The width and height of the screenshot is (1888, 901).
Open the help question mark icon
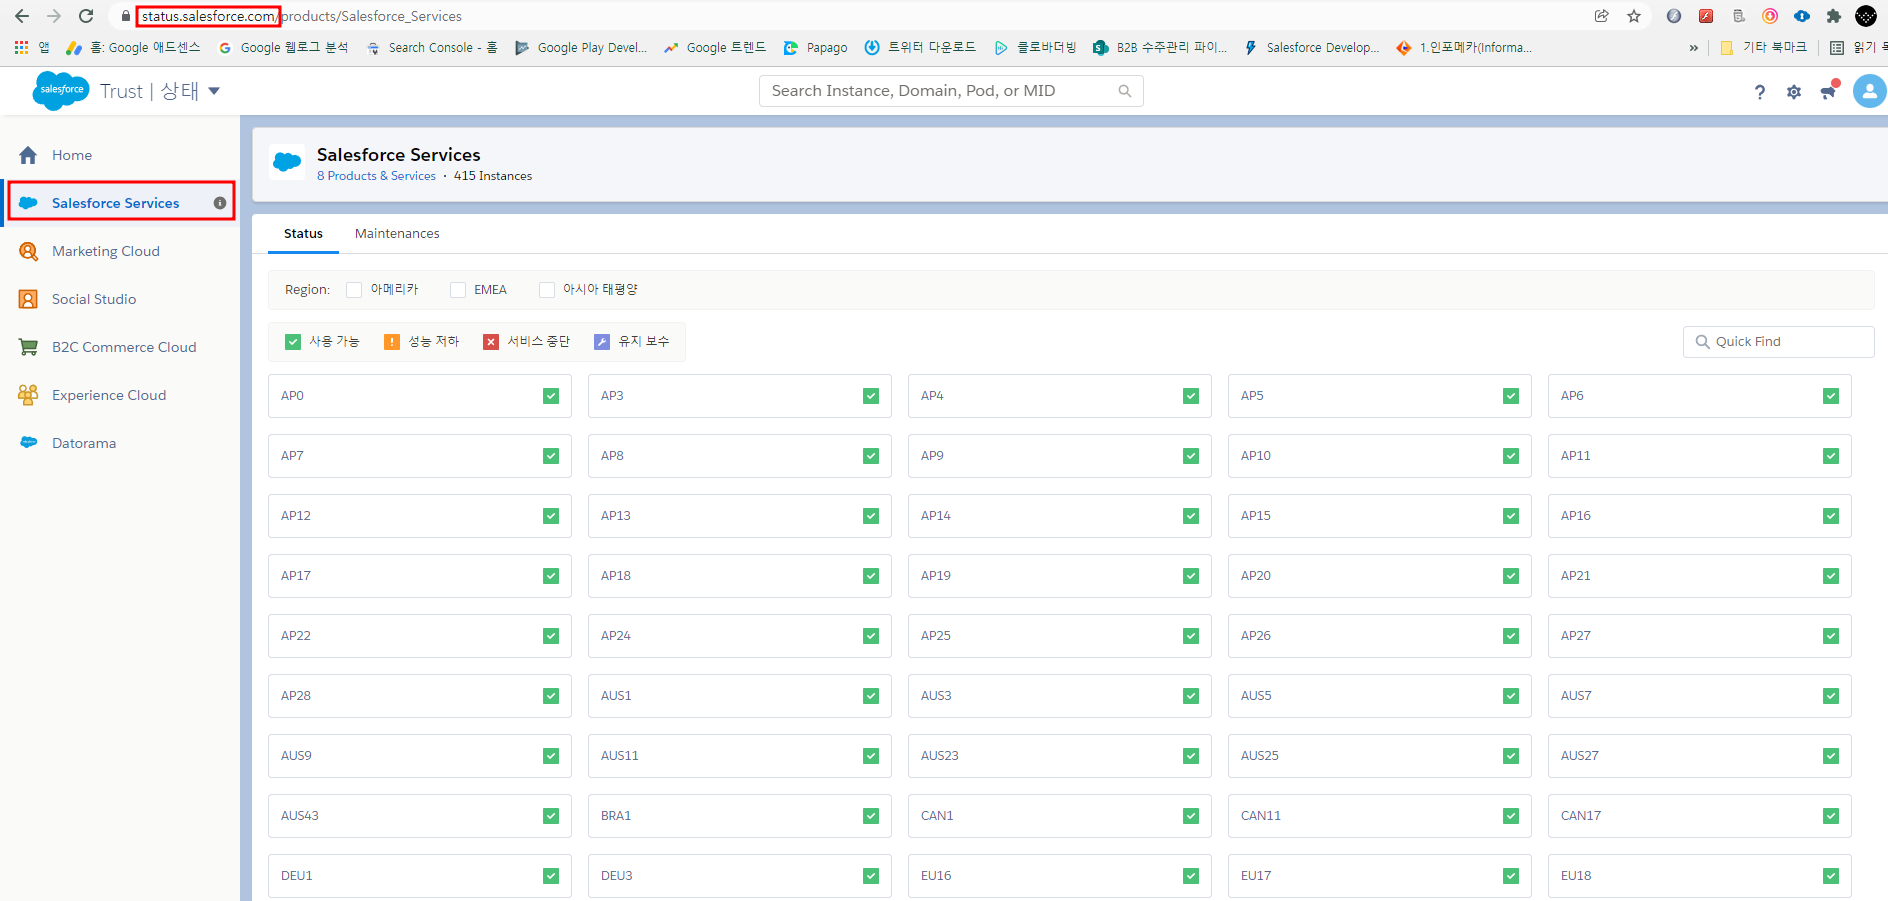[x=1760, y=92]
